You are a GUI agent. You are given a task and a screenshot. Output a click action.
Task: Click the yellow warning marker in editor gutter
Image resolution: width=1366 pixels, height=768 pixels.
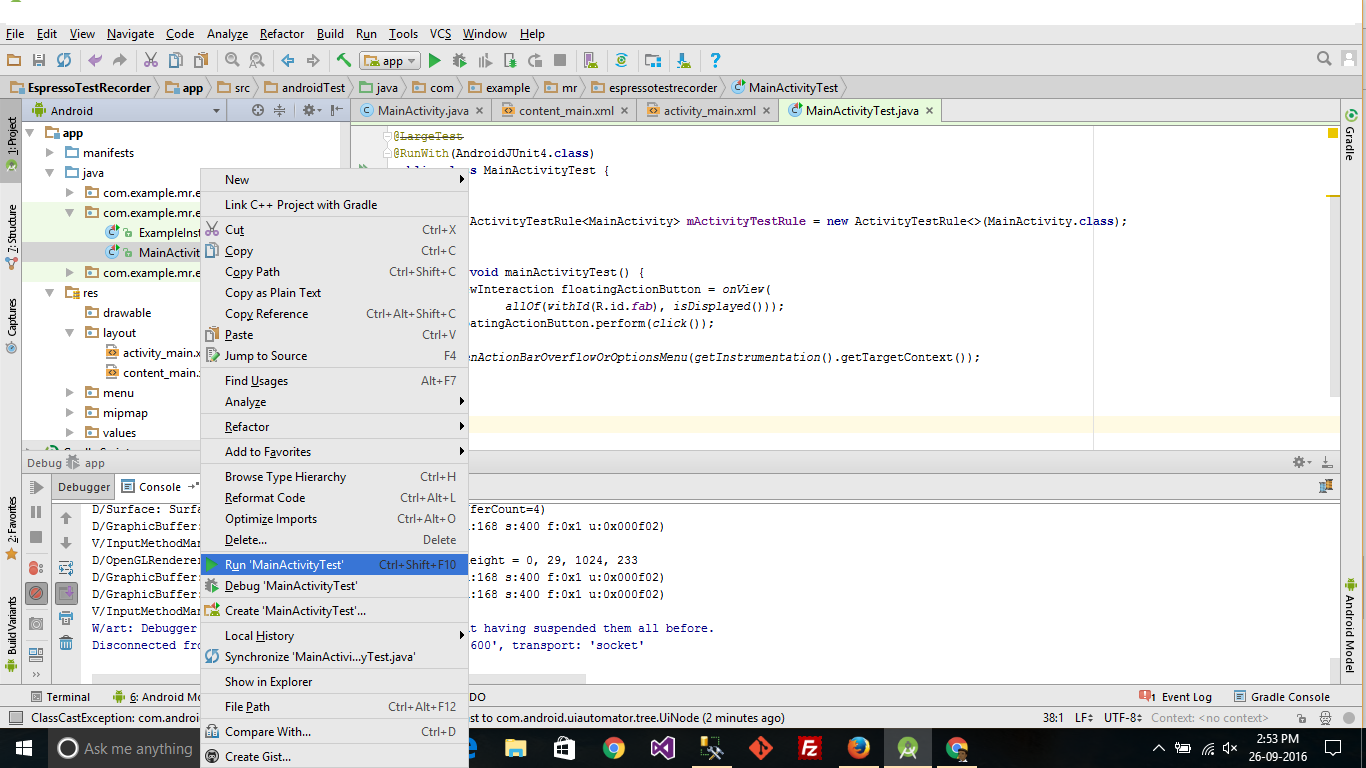coord(1332,133)
